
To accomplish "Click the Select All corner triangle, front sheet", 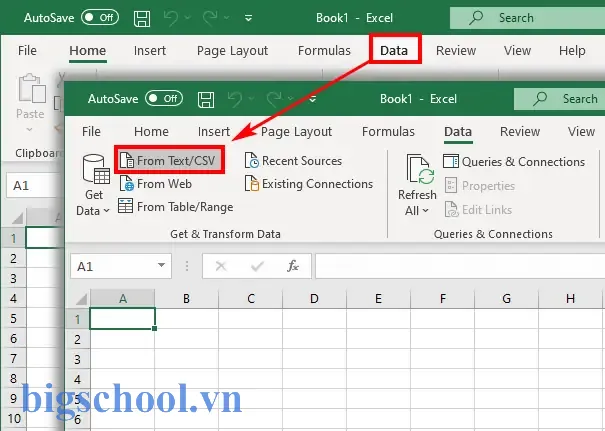I will click(81, 299).
